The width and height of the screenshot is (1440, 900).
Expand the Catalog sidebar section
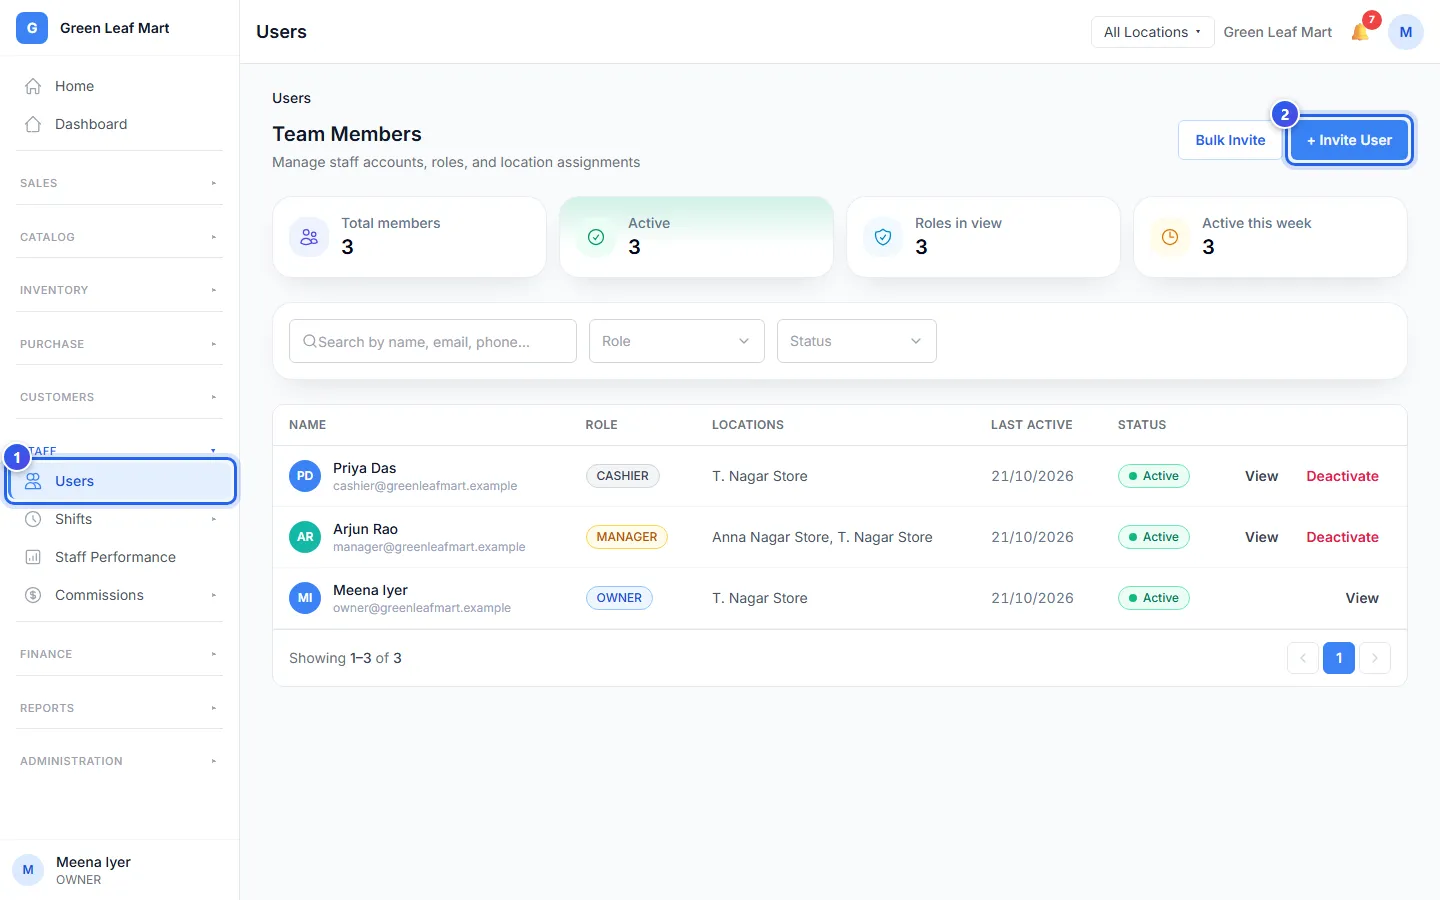coord(120,237)
